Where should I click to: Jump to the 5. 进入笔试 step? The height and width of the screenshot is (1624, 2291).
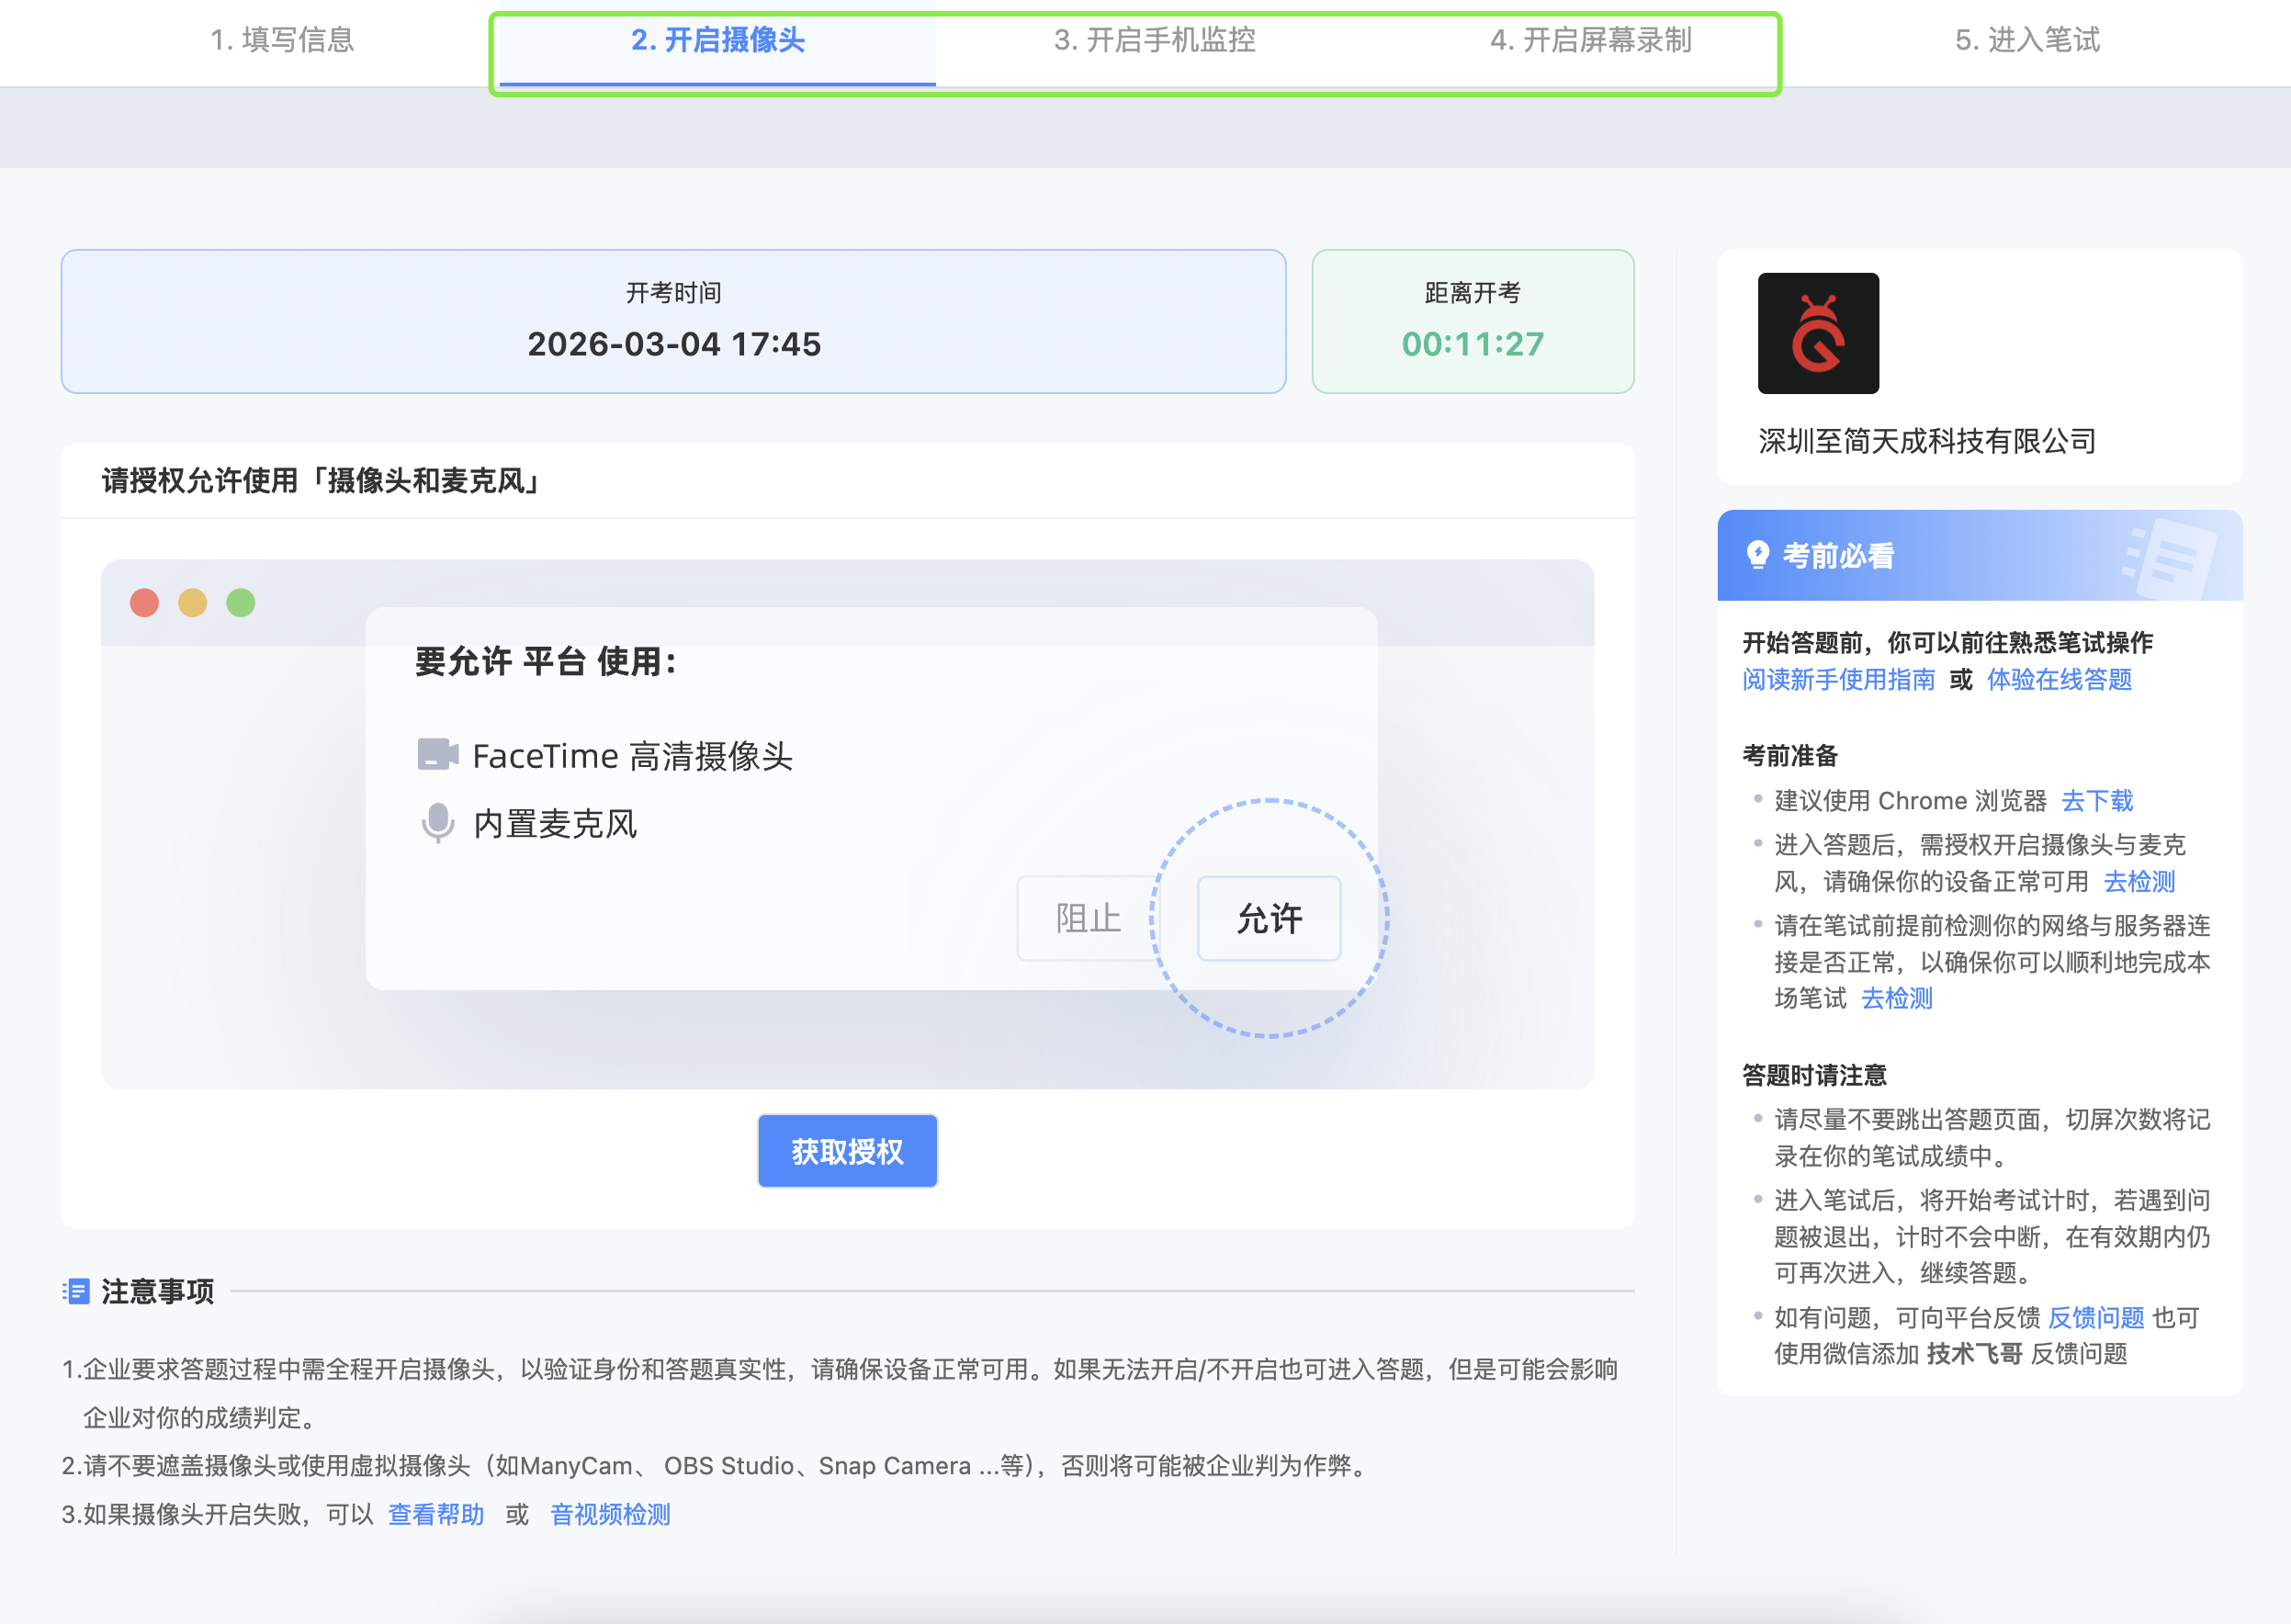(x=2027, y=40)
